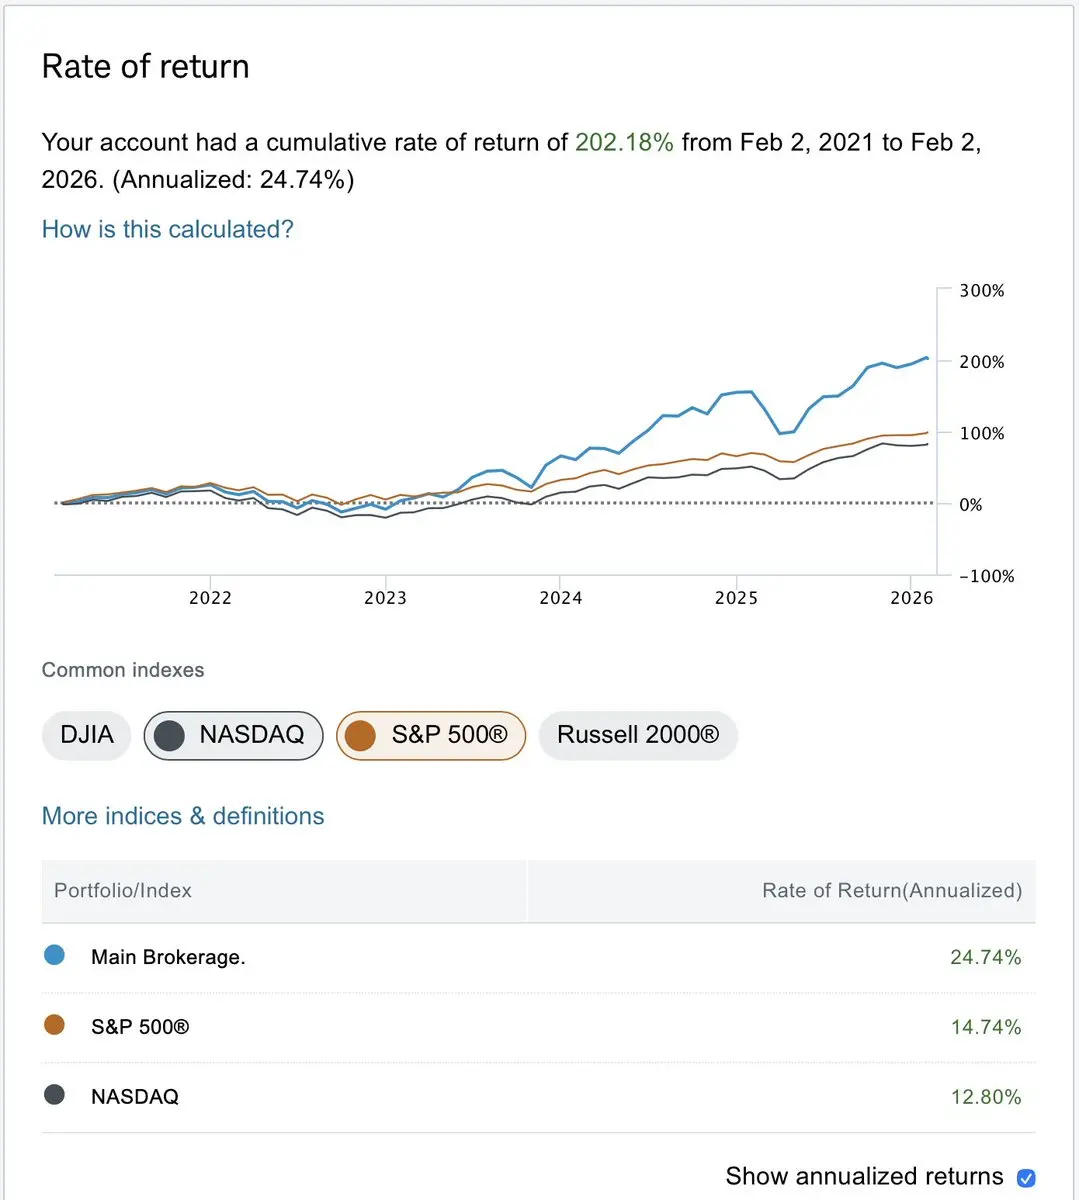Click the NASDAQ dark circle icon in chip

tap(169, 736)
